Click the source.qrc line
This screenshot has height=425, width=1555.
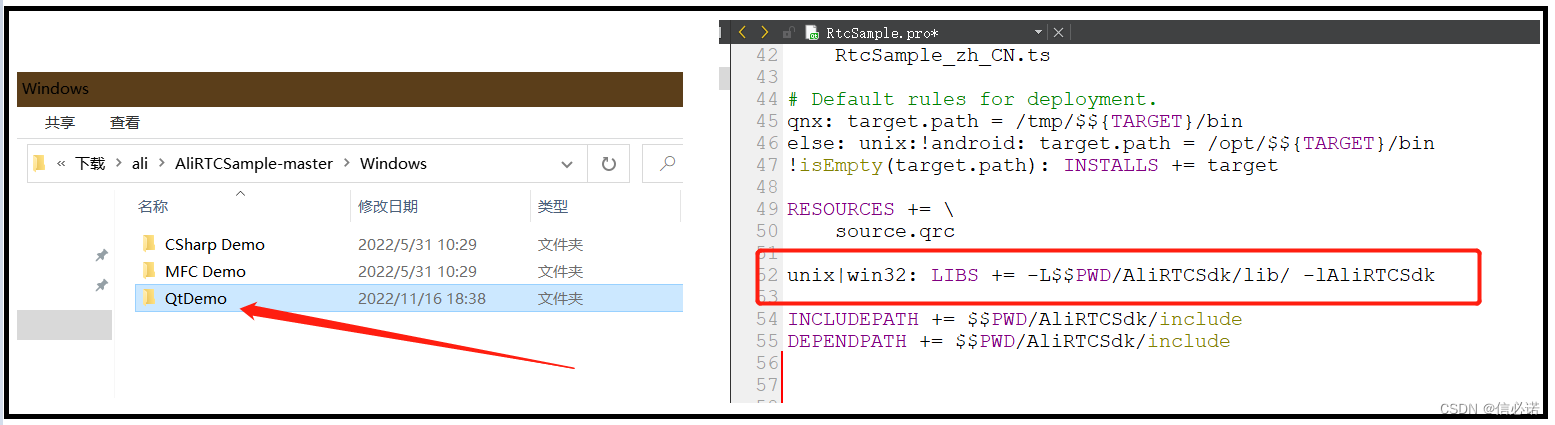(x=895, y=231)
